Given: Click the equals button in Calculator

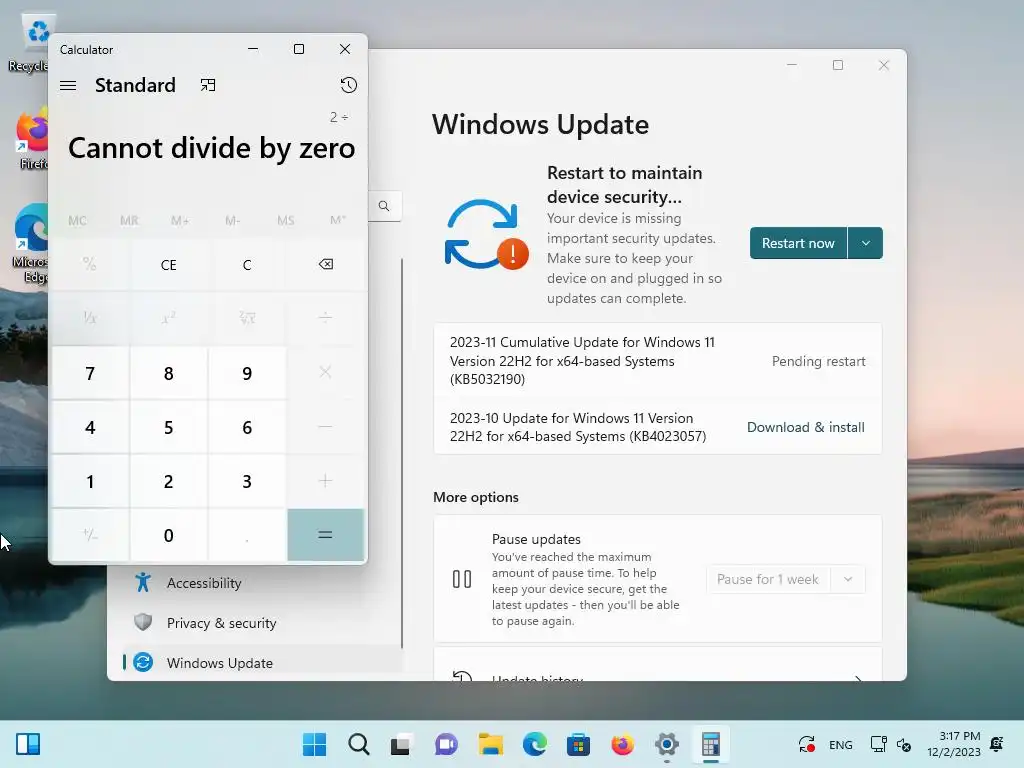Looking at the screenshot, I should 325,535.
